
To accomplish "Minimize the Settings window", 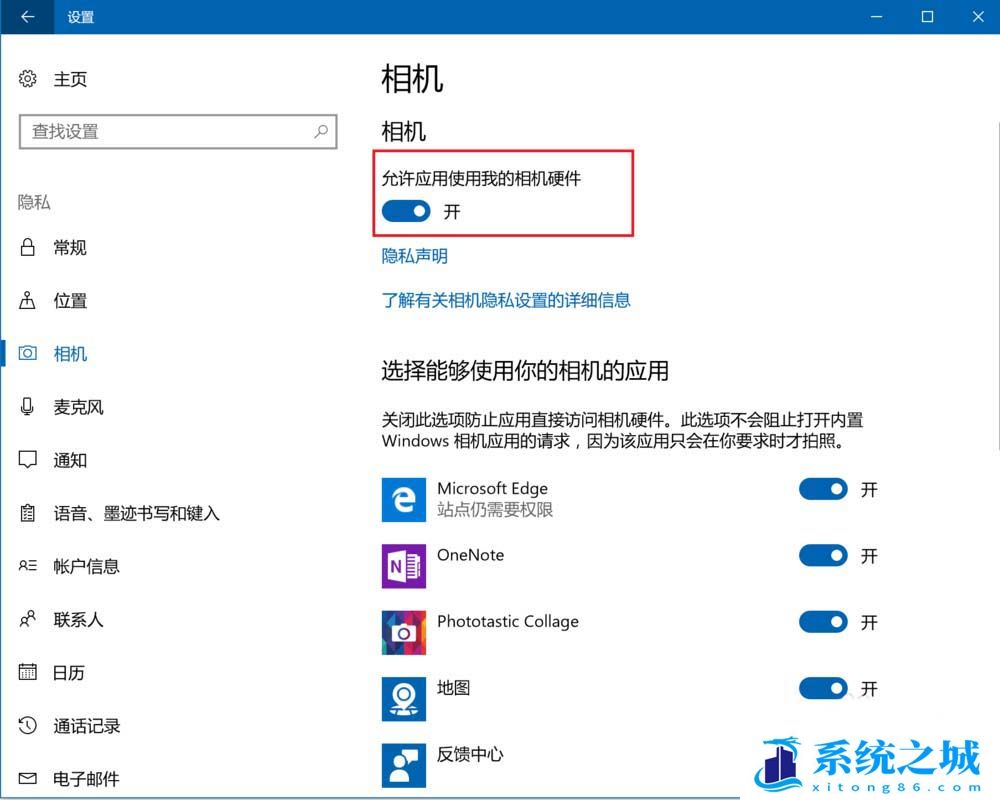I will click(877, 17).
